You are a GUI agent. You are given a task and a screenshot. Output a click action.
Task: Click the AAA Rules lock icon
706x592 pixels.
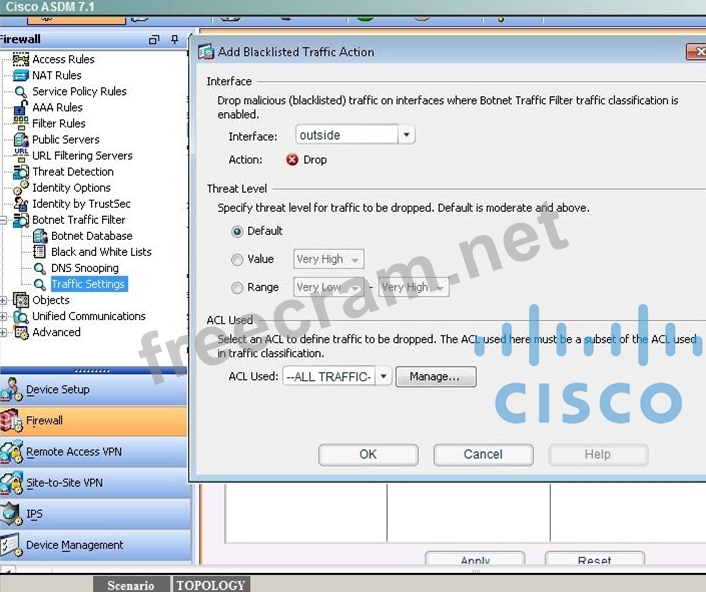tap(22, 108)
